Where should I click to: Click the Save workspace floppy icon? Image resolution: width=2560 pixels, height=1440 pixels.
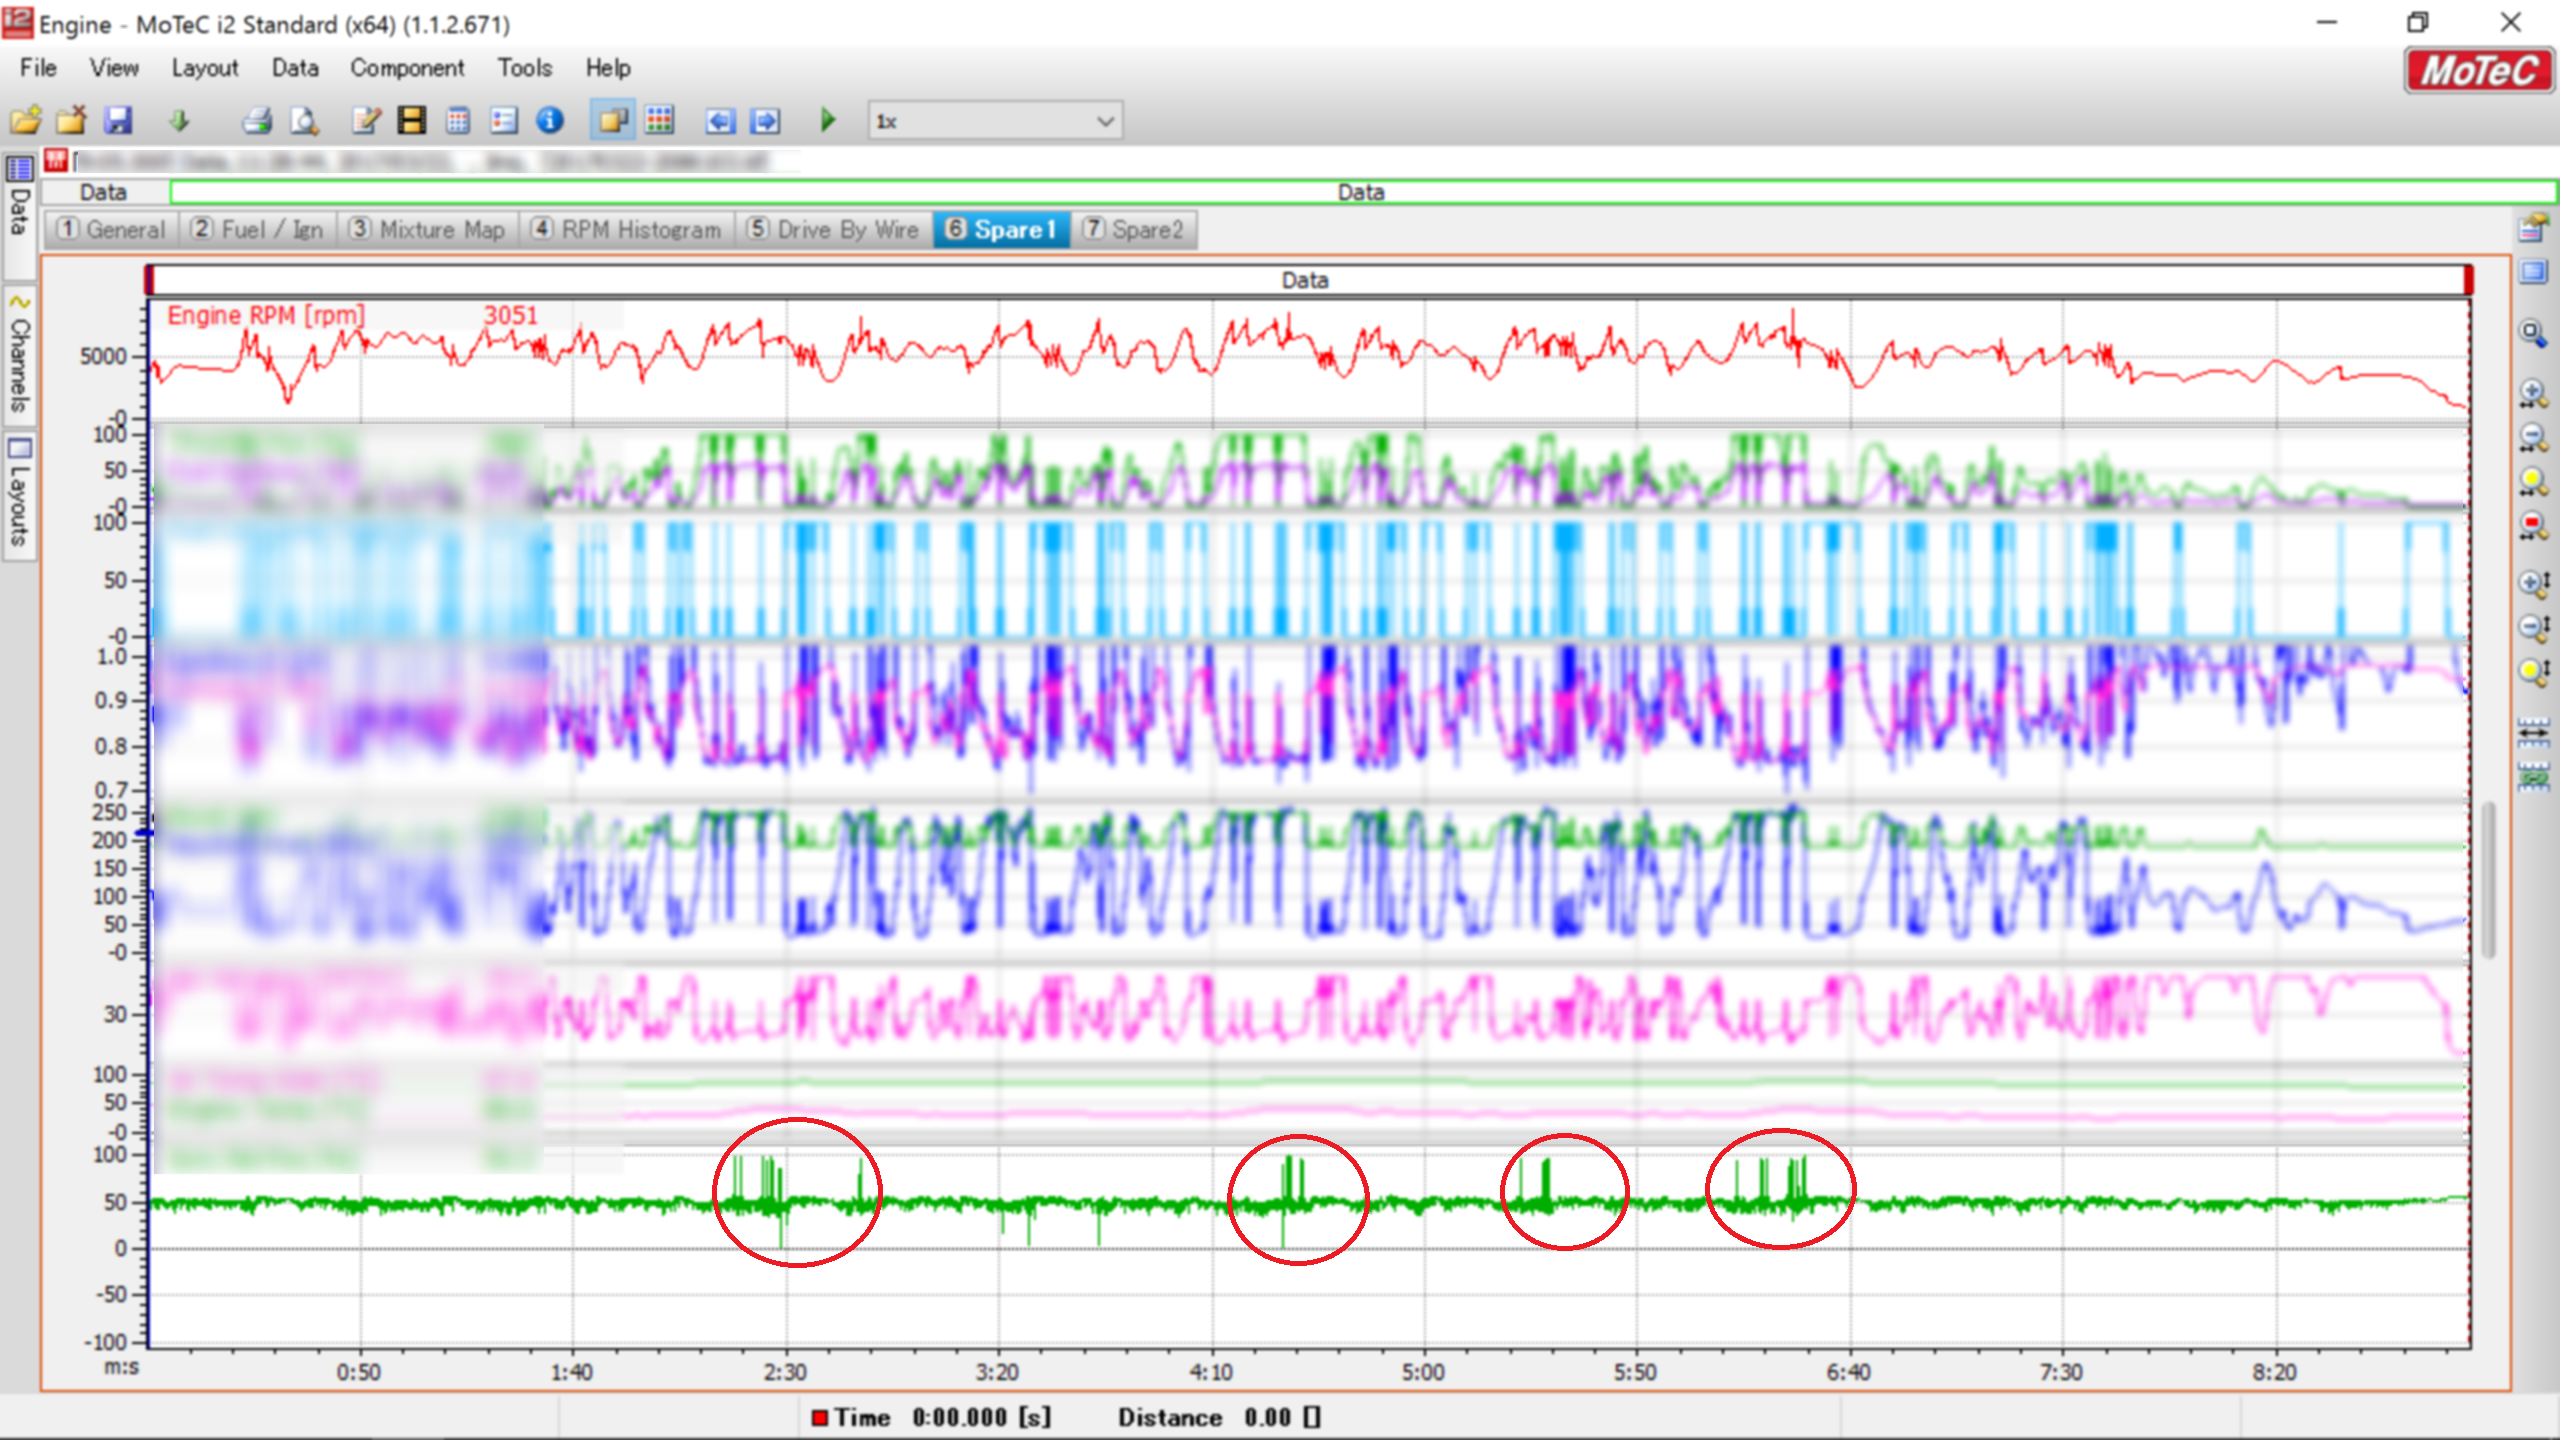pyautogui.click(x=119, y=121)
